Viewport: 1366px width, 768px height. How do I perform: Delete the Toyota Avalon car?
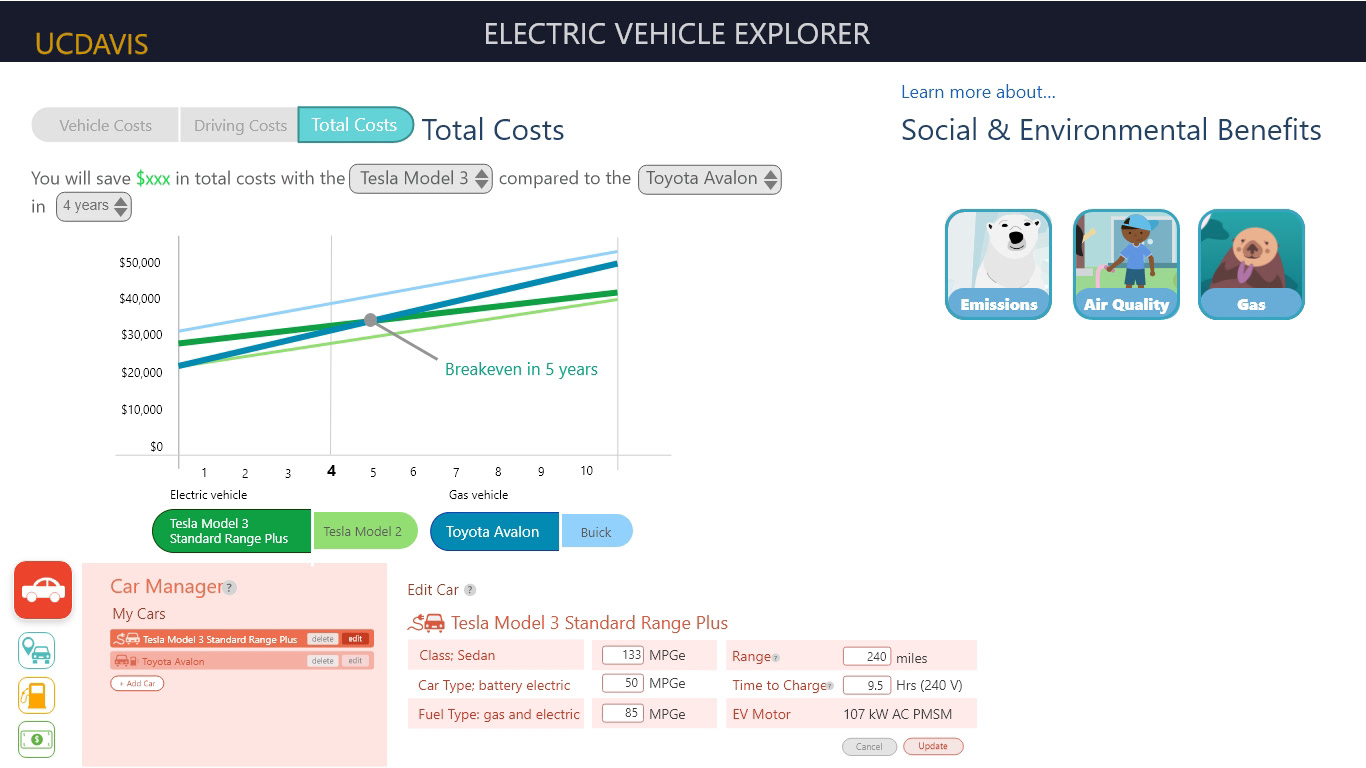(x=322, y=661)
